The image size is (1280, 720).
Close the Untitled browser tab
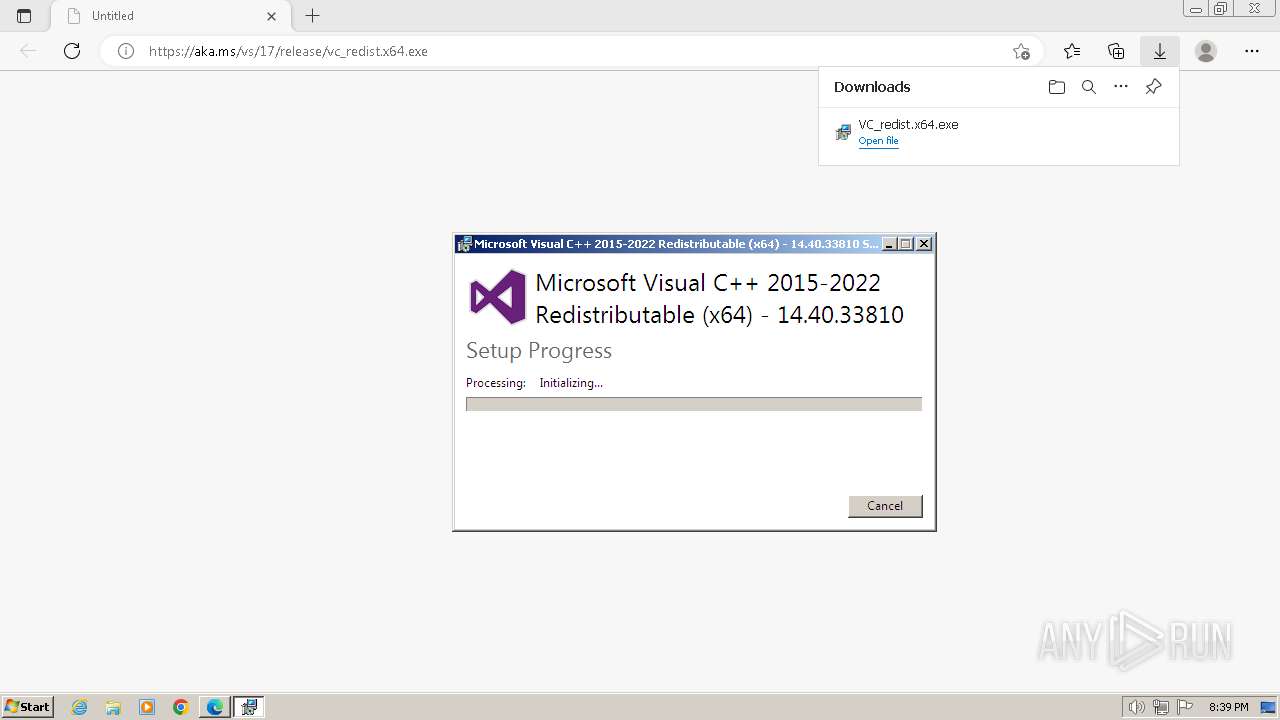[x=271, y=16]
